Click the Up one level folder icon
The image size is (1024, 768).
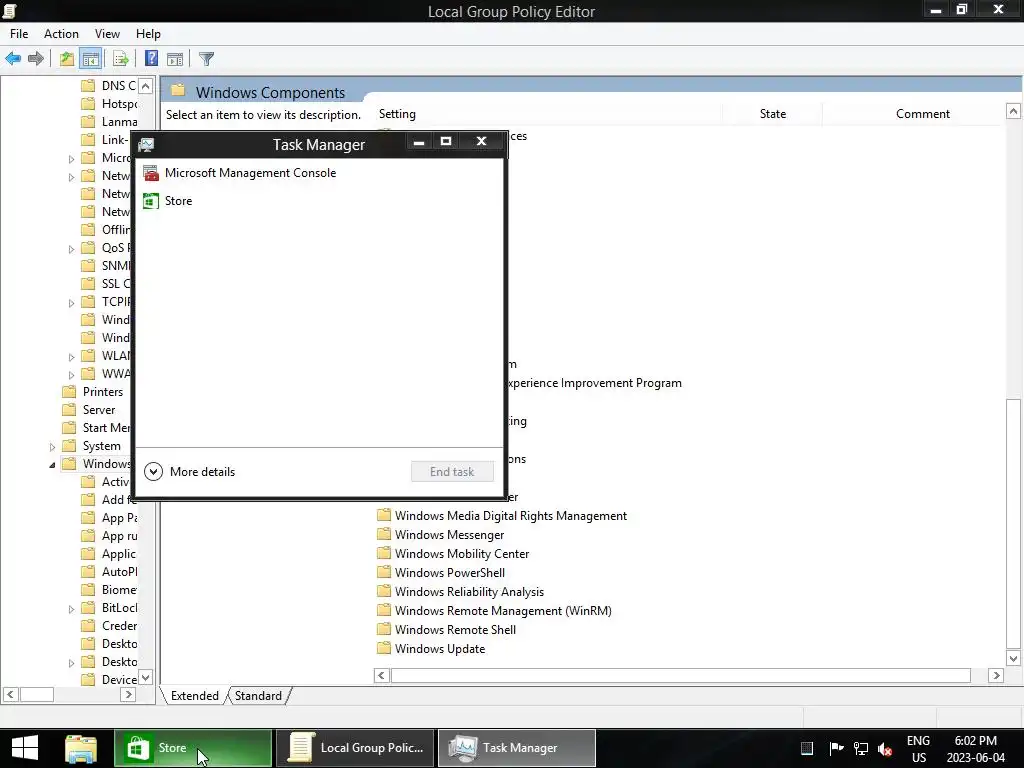click(67, 59)
